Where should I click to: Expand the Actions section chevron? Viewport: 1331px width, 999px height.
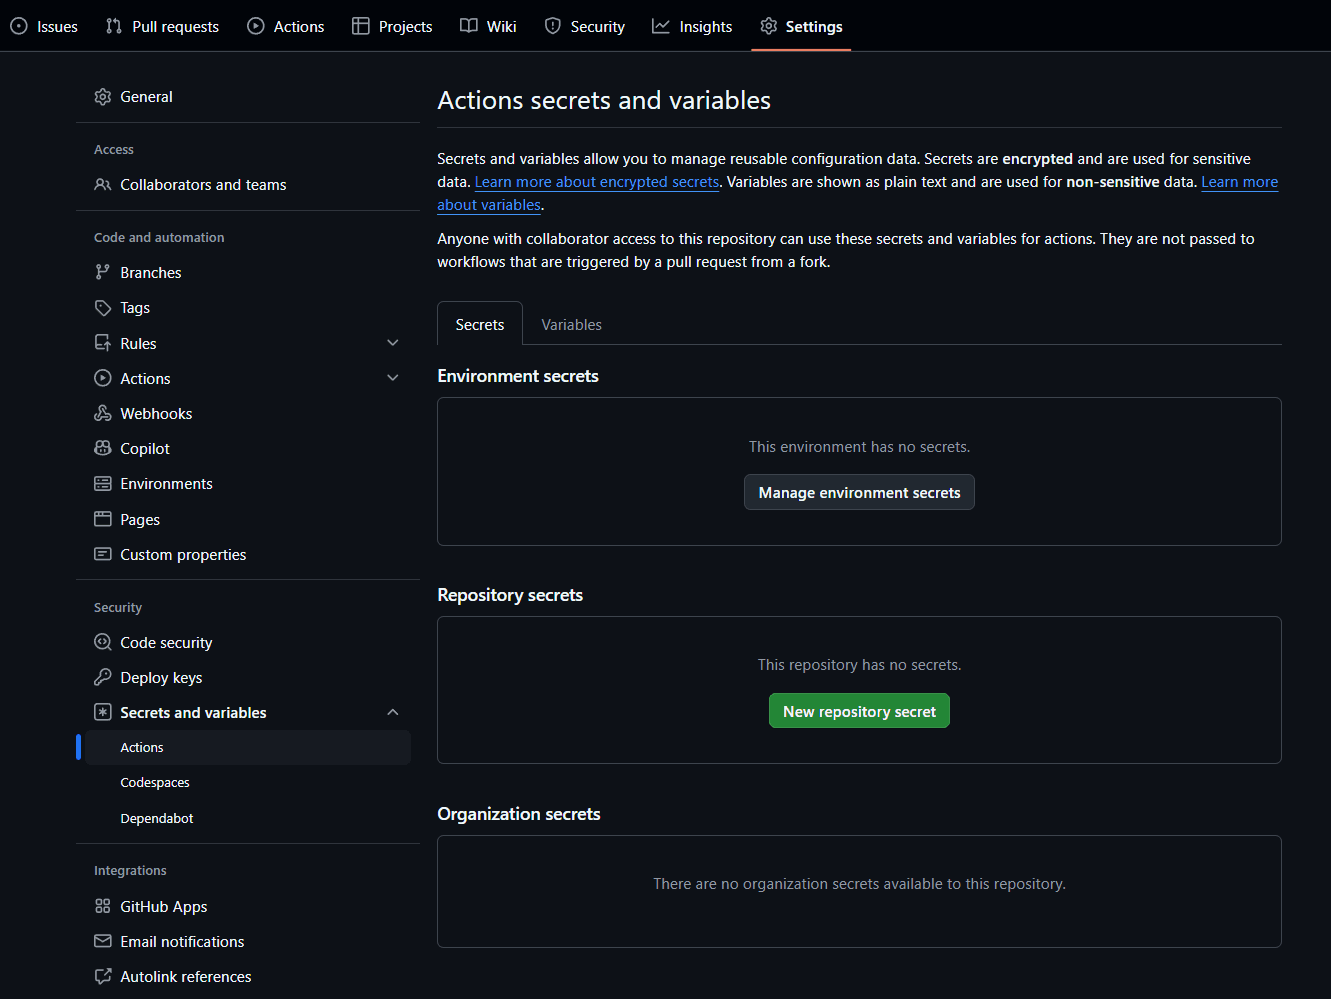pyautogui.click(x=392, y=377)
